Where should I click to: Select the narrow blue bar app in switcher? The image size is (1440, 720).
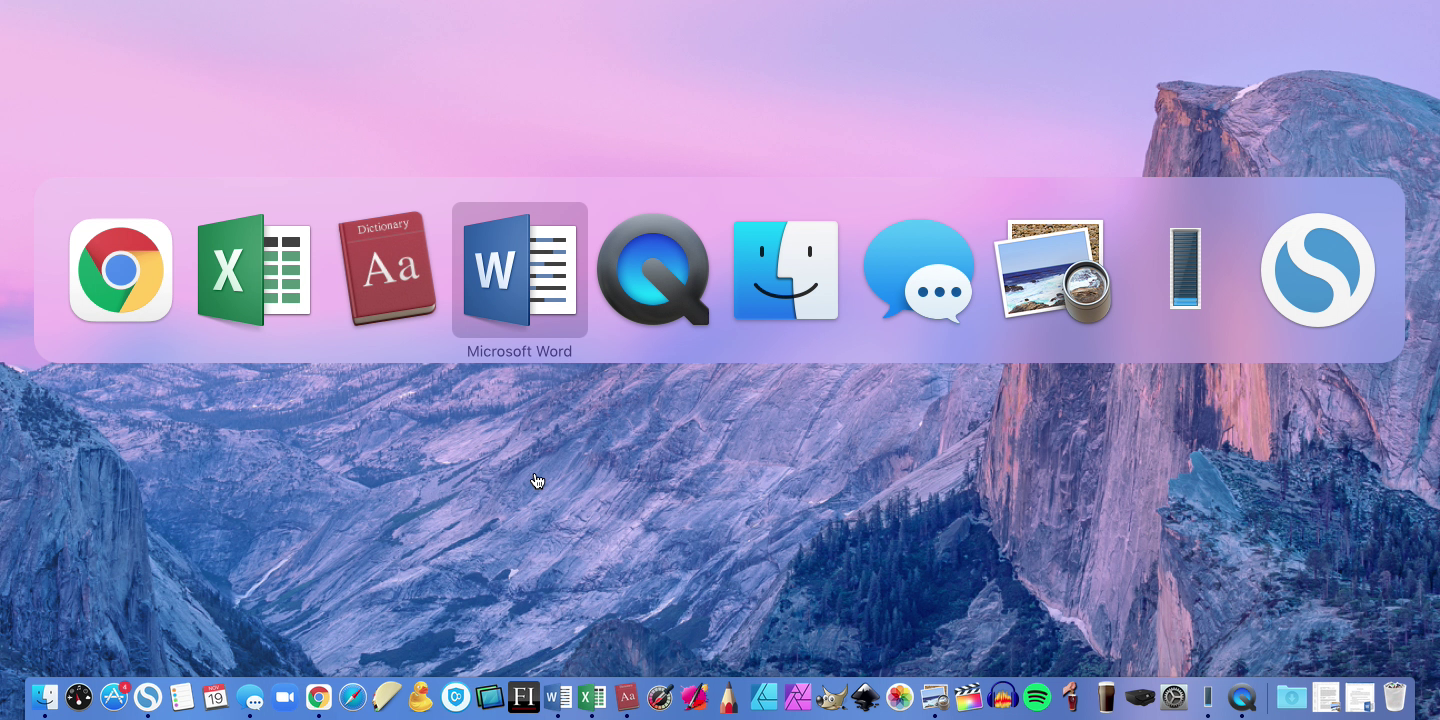[1185, 268]
